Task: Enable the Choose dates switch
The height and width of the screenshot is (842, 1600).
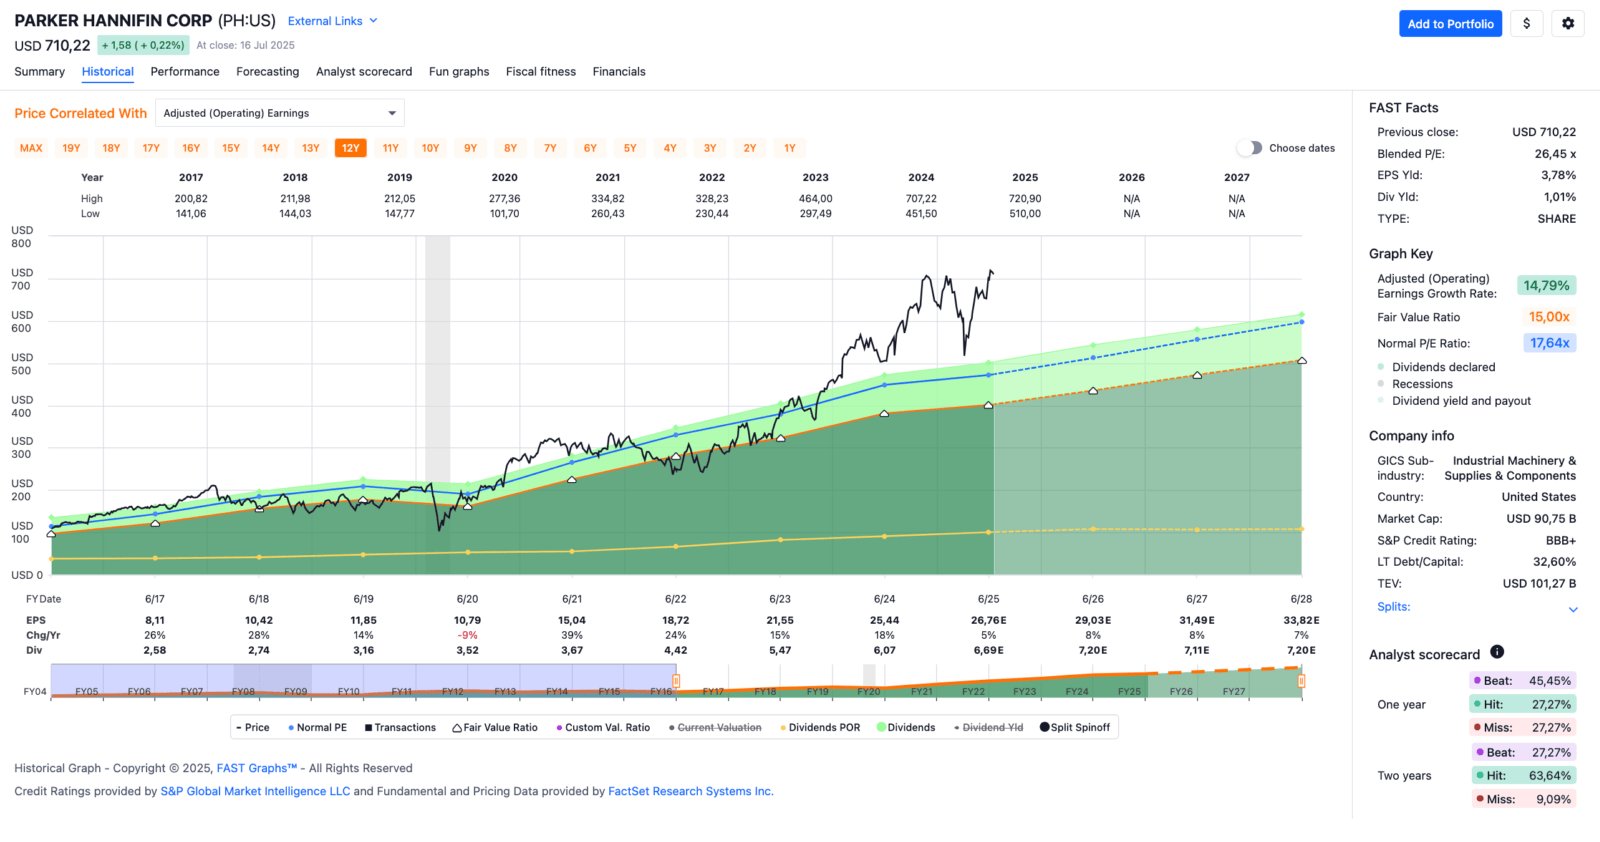Action: (x=1250, y=148)
